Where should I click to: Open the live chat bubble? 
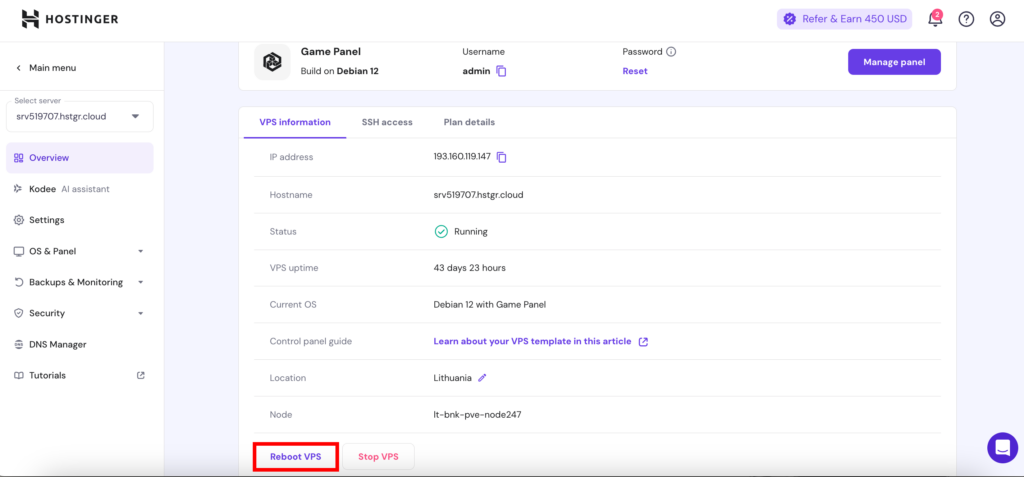(x=1002, y=448)
